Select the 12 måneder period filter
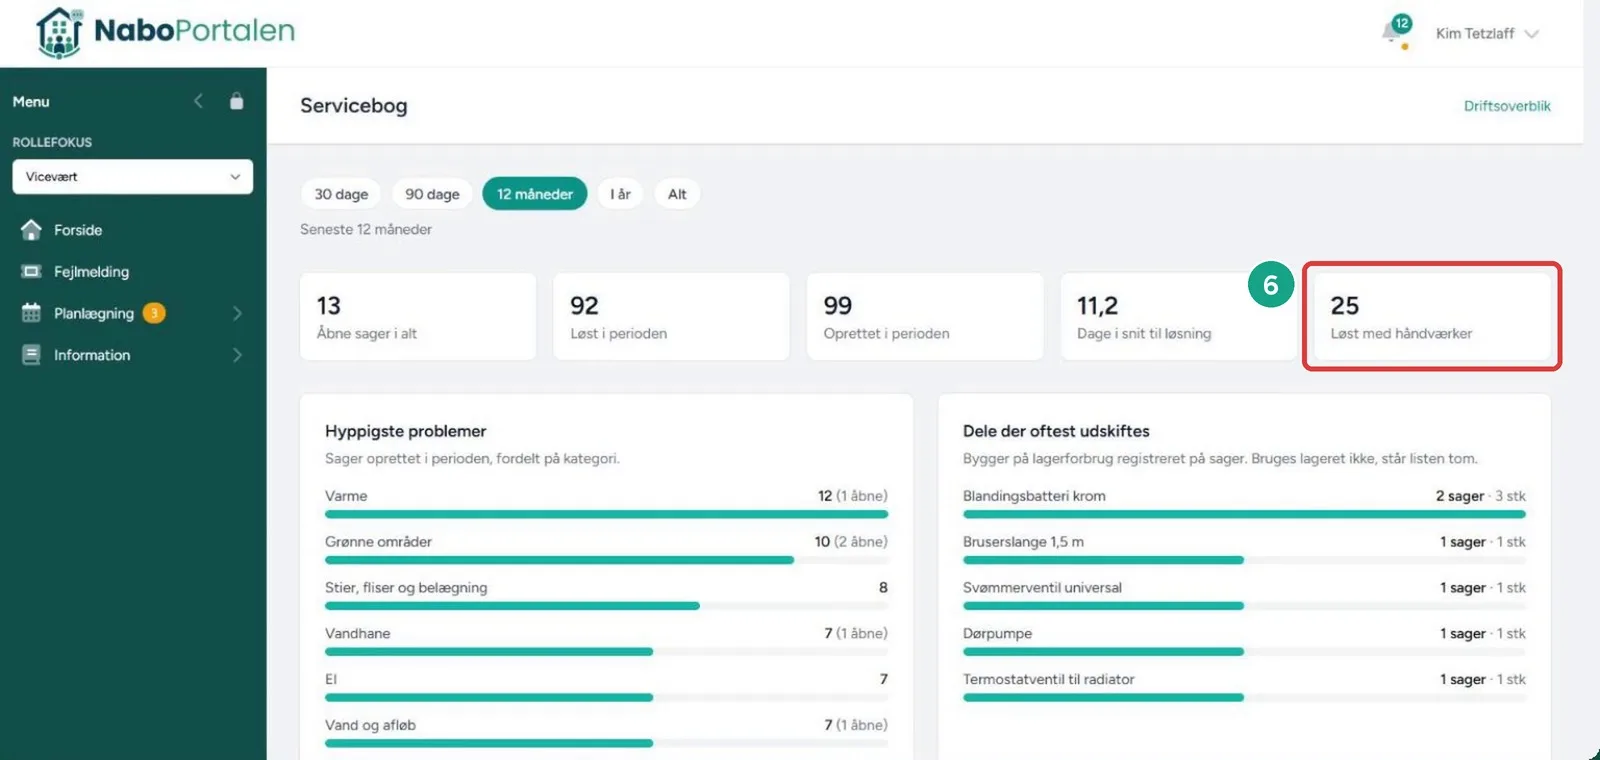Viewport: 1600px width, 760px height. pyautogui.click(x=535, y=194)
